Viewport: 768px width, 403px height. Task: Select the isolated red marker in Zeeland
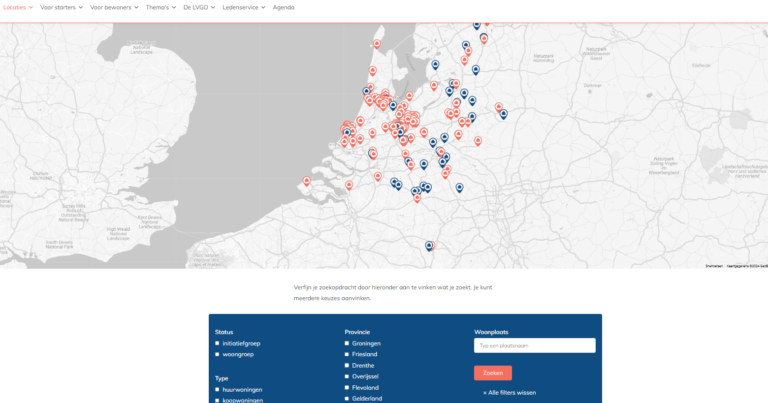pos(307,181)
